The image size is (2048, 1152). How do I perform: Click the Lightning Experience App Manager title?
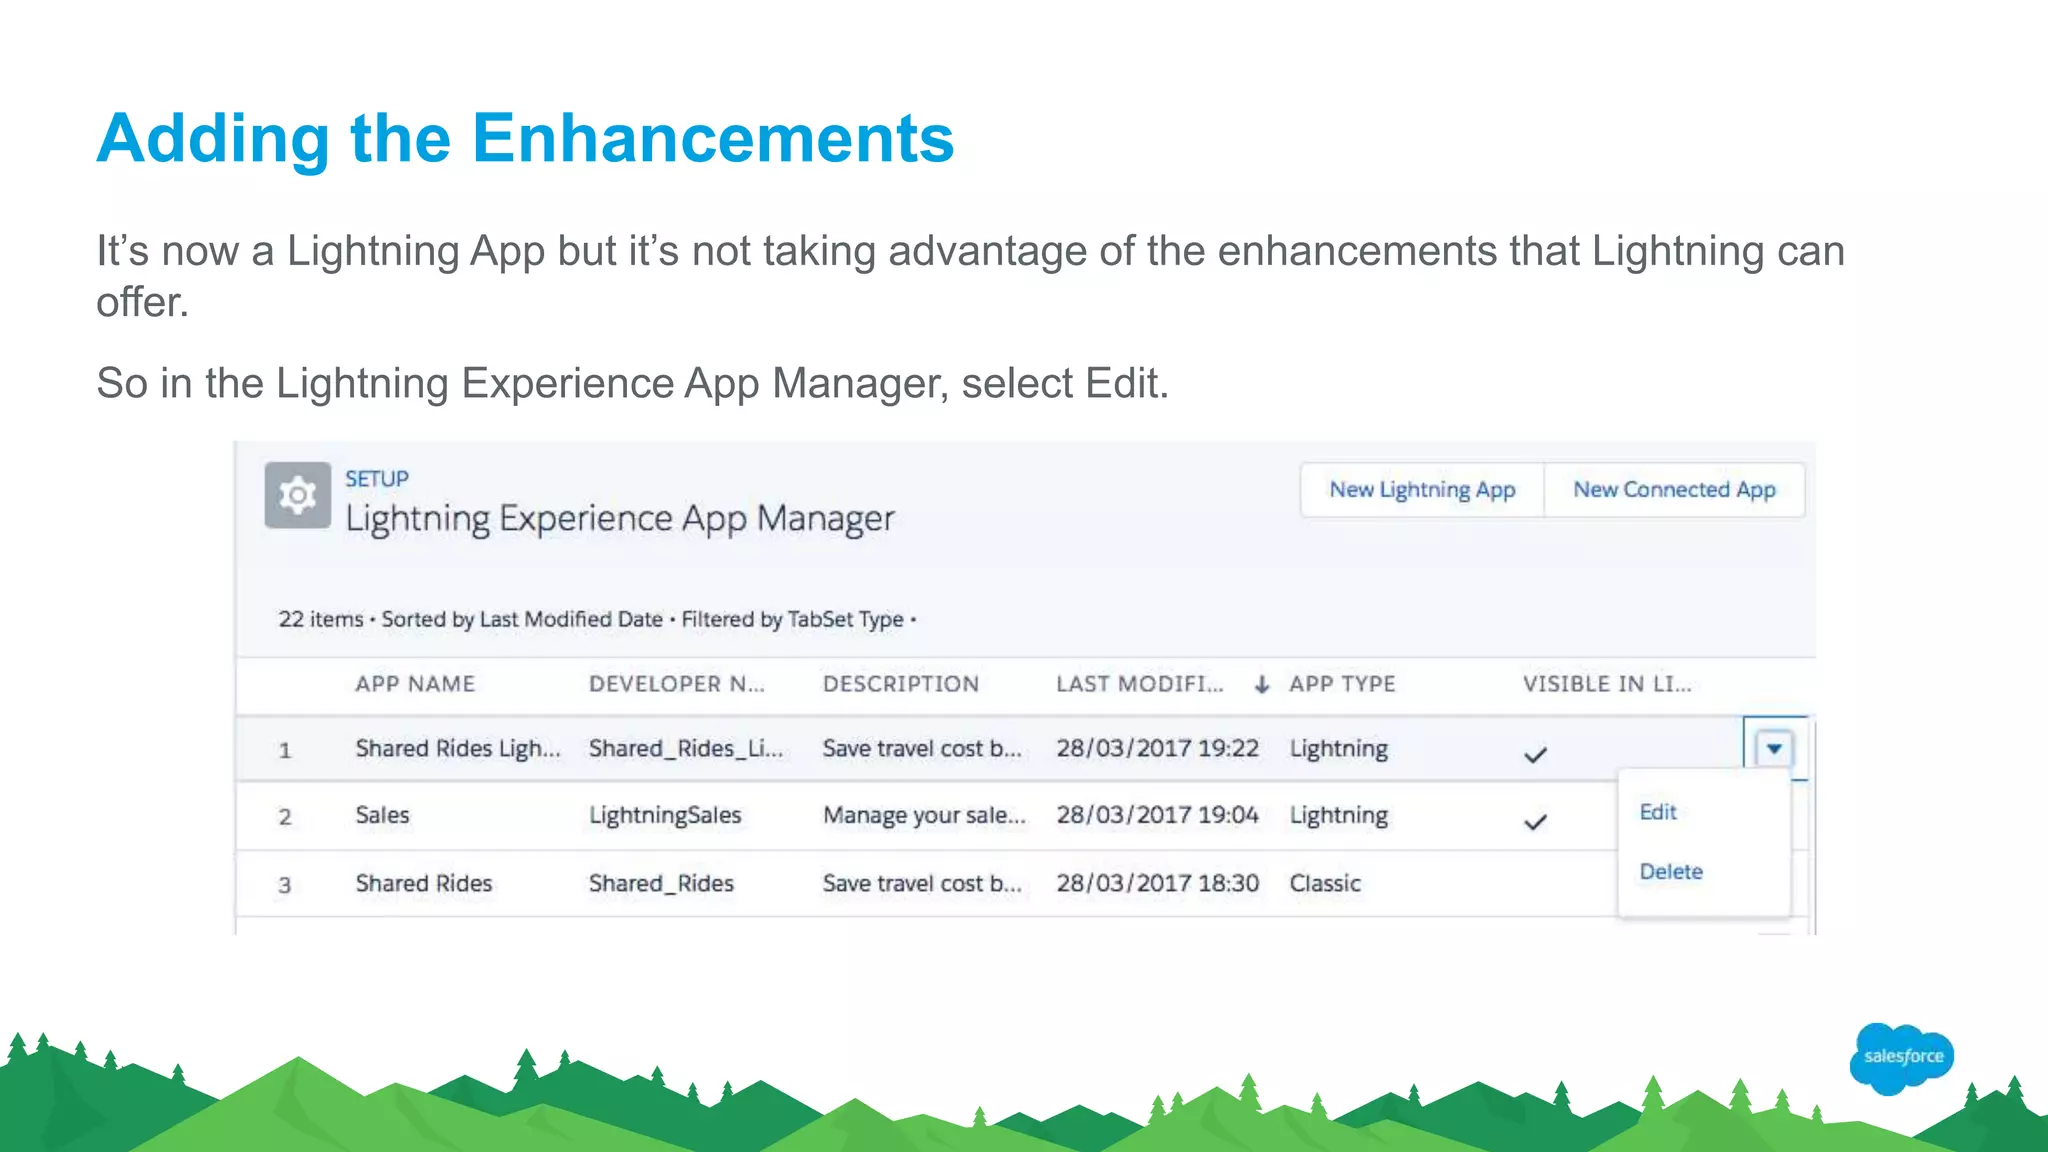pos(620,519)
